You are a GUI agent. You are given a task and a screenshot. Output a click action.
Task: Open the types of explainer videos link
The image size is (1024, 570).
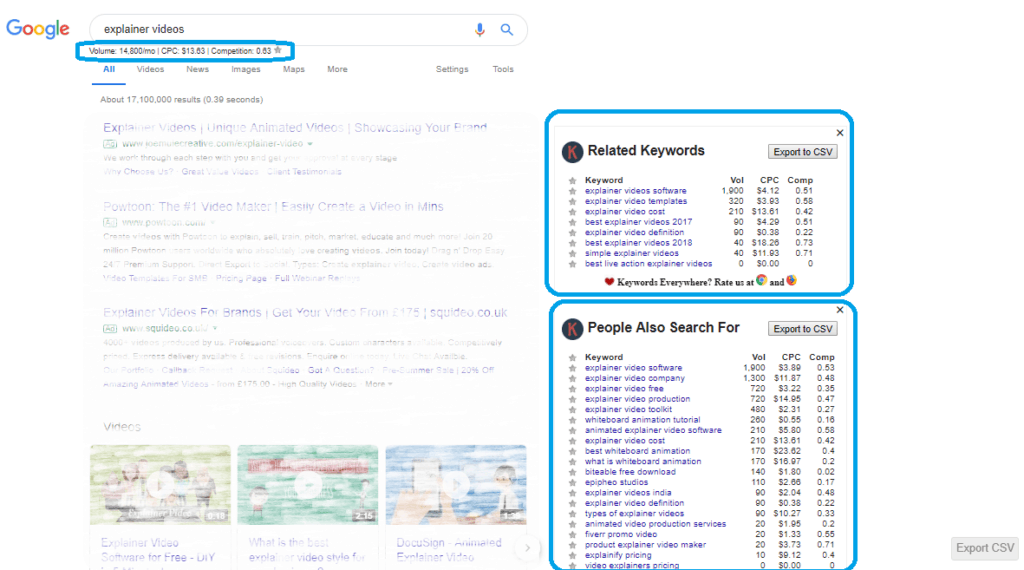634,514
